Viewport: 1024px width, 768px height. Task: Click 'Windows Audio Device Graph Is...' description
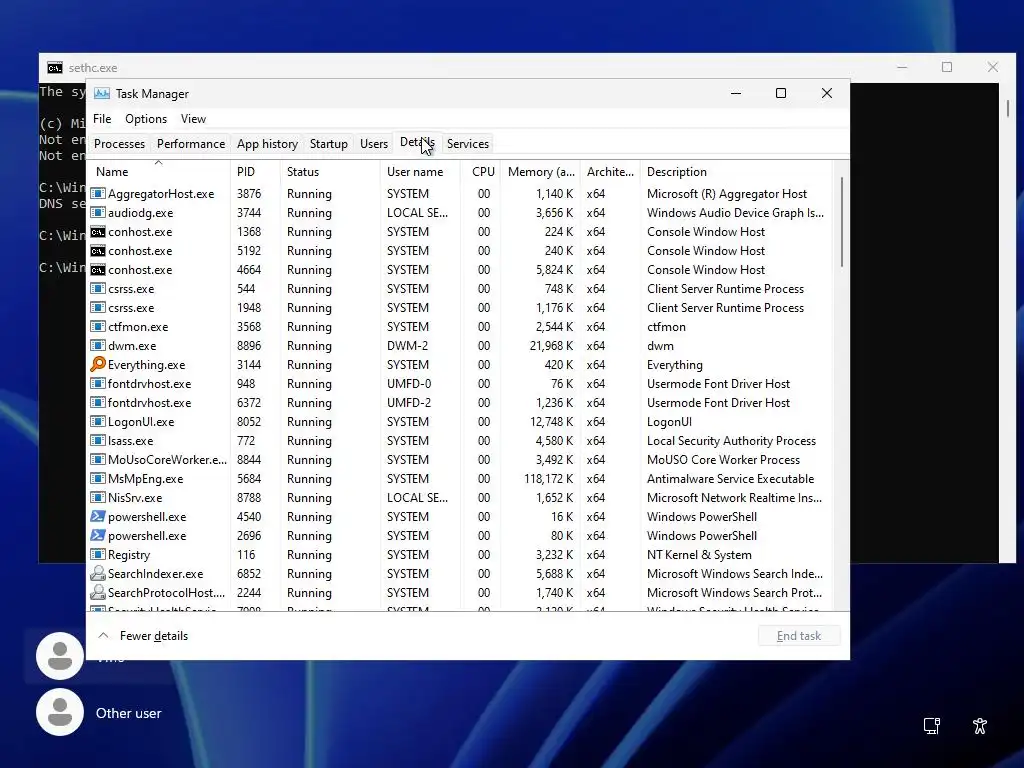[x=735, y=213]
